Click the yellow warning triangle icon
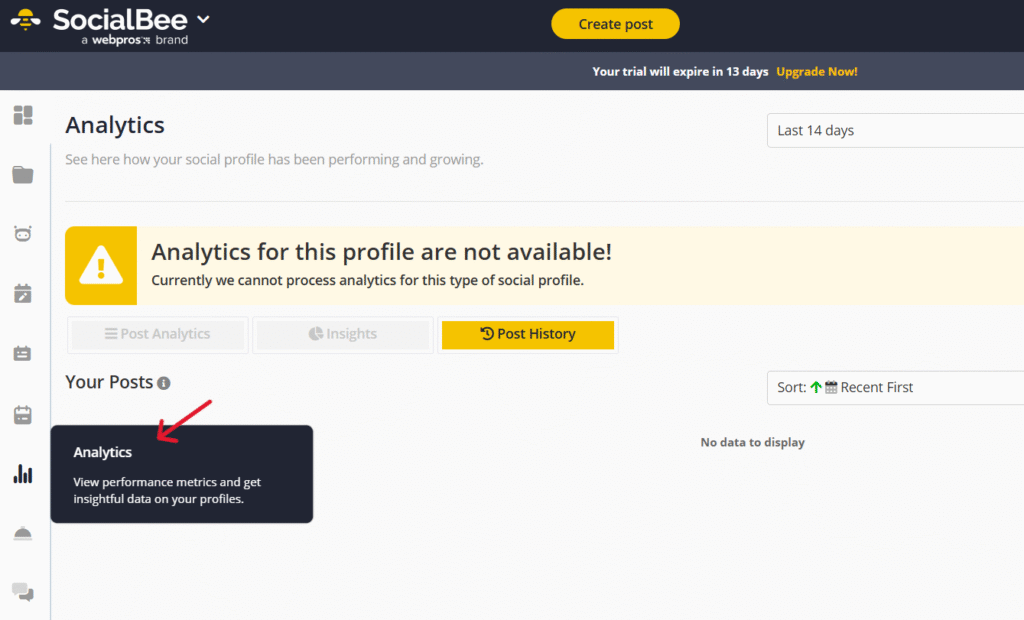1024x620 pixels. click(101, 266)
